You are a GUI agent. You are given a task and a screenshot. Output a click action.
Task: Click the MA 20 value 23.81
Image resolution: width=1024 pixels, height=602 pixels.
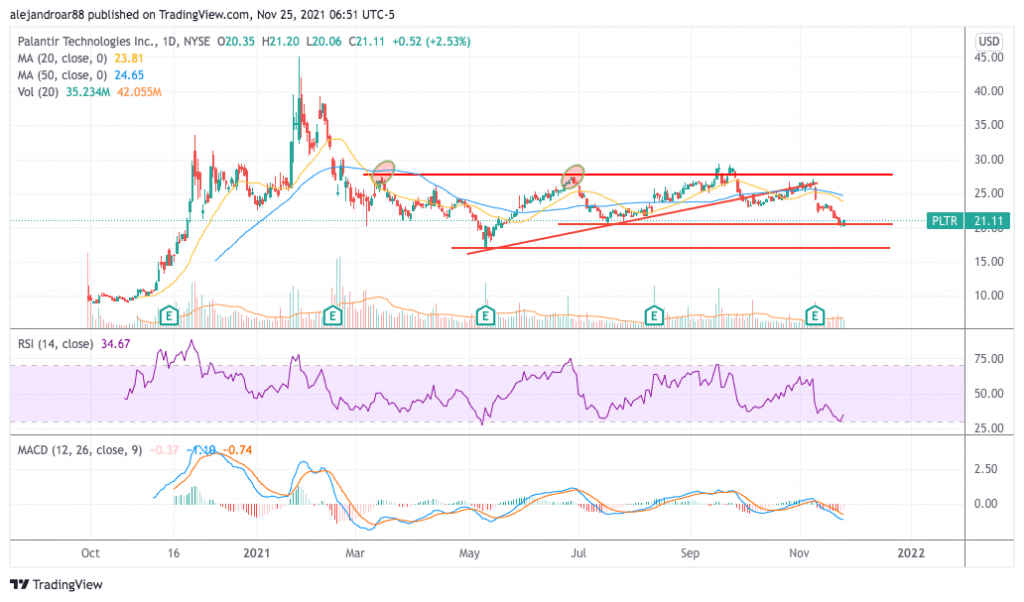pos(129,58)
